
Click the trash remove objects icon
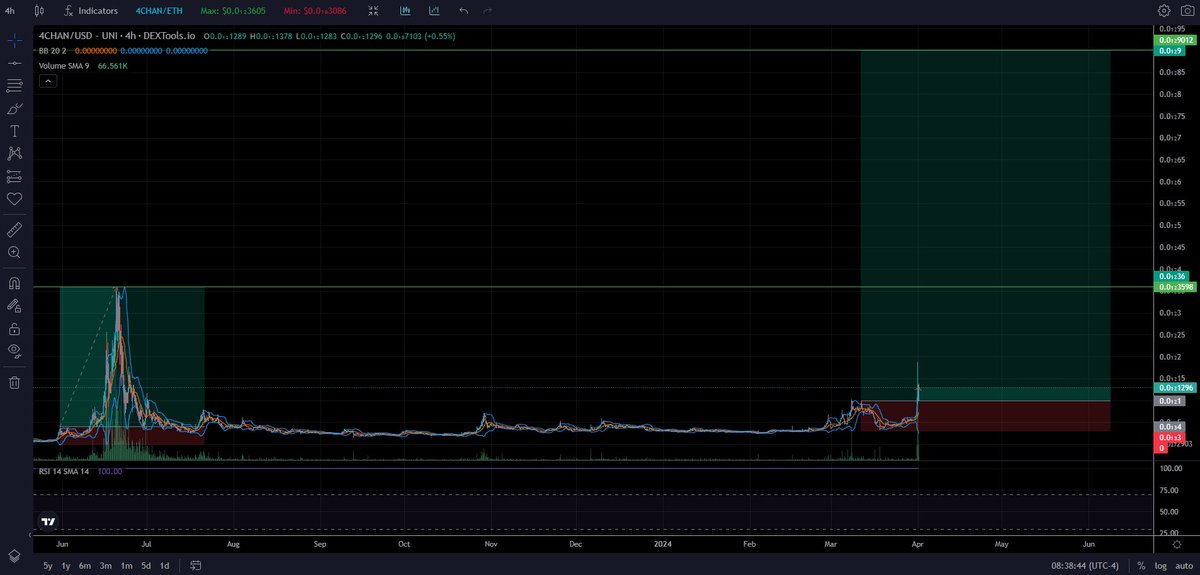[x=14, y=381]
